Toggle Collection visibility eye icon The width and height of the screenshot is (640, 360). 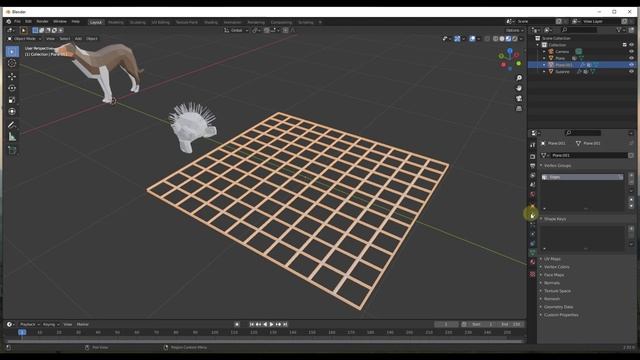point(631,45)
